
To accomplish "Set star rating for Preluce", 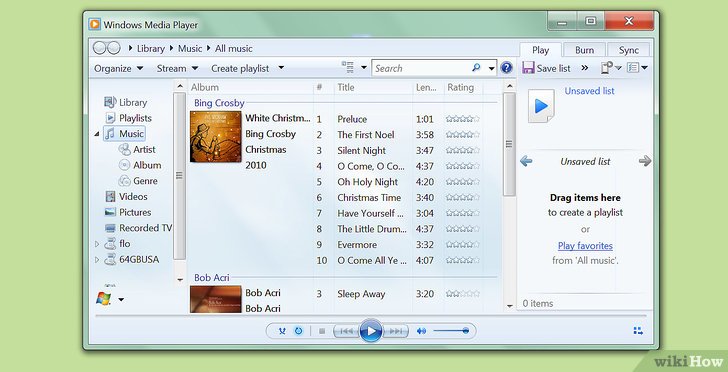I will pos(462,119).
